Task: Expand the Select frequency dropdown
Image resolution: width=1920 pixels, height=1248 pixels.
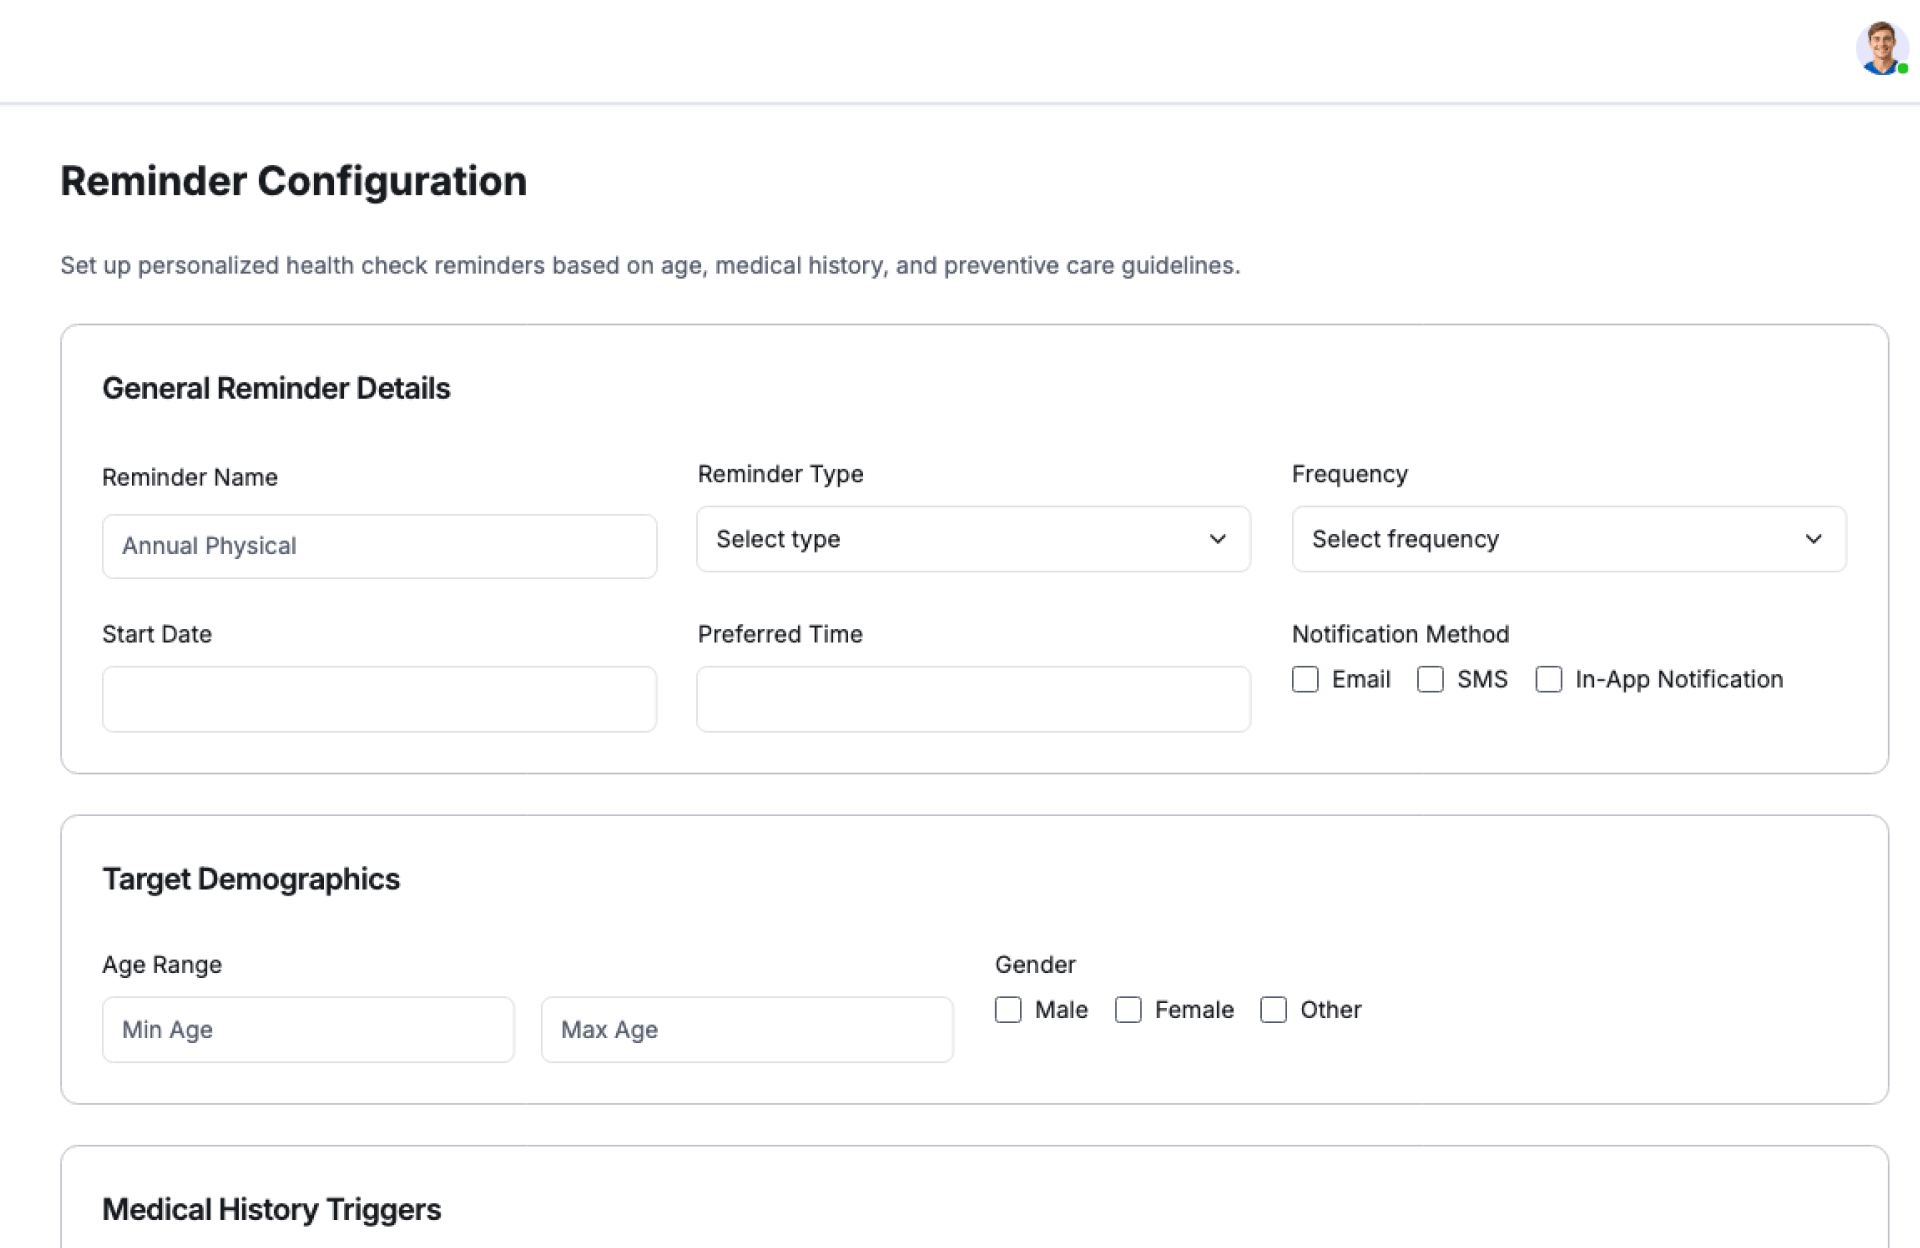Action: pos(1567,539)
